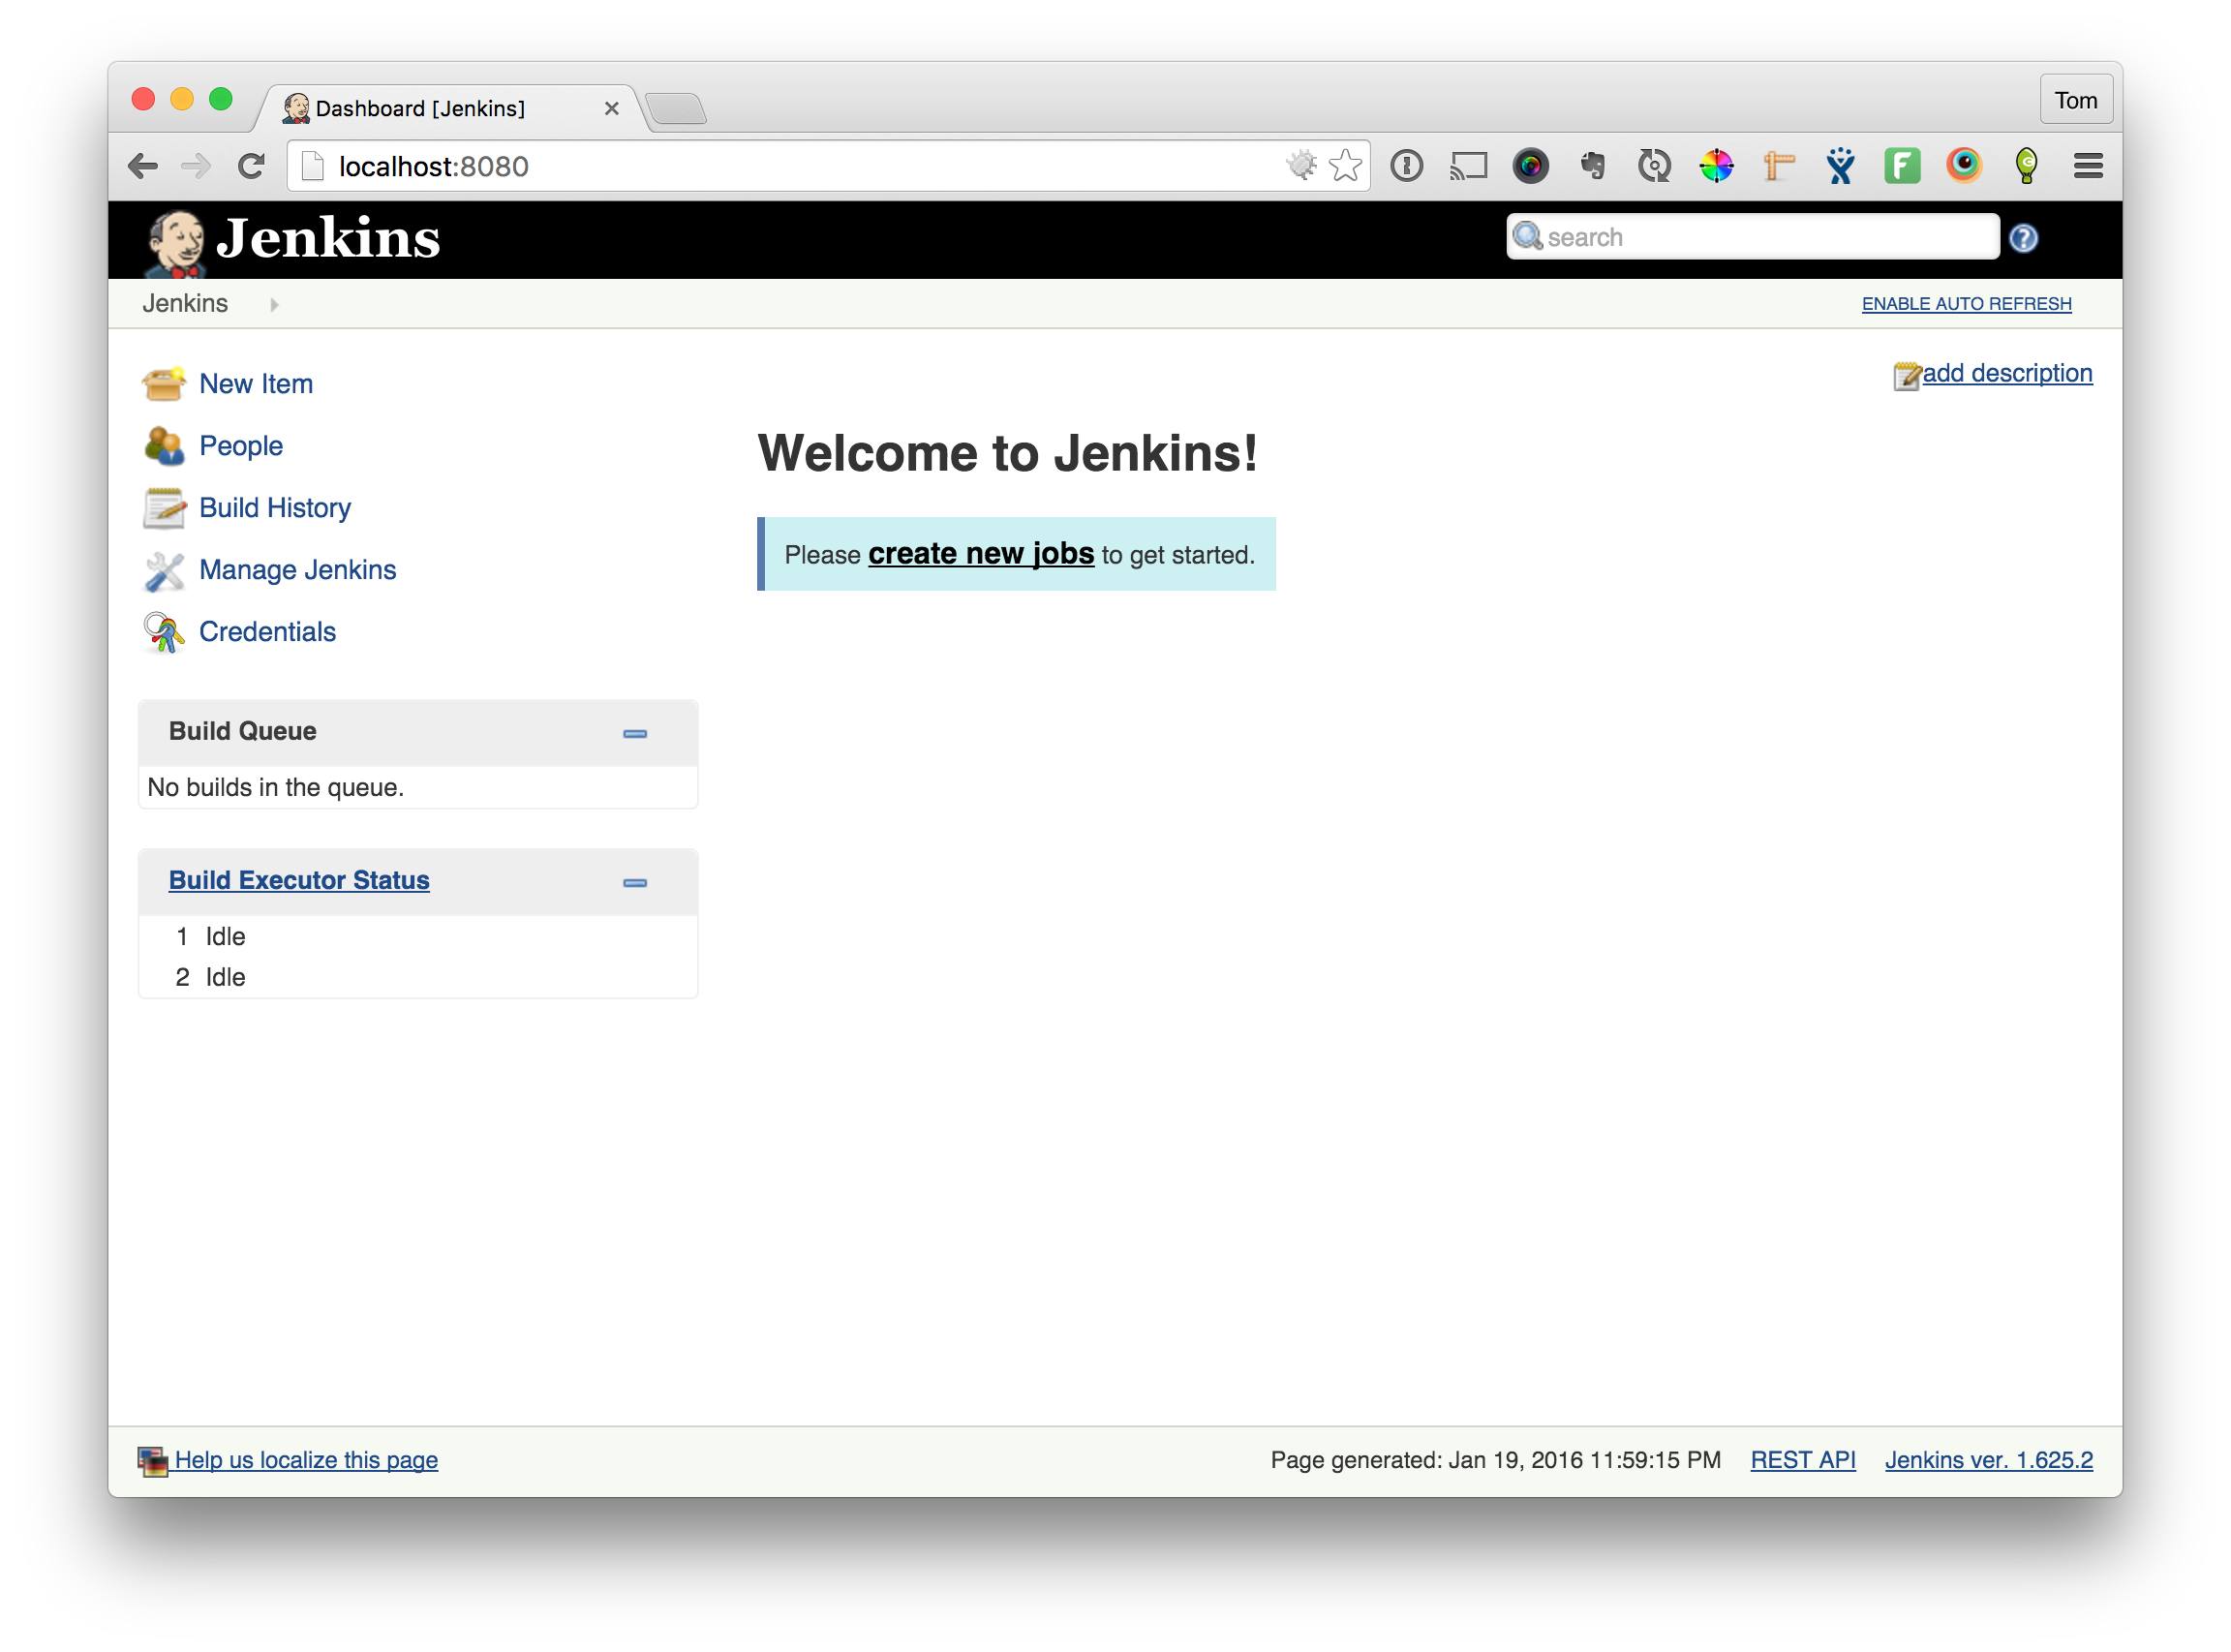Click the Evernote elephant extension icon
Viewport: 2231px width, 1652px height.
tap(1592, 166)
